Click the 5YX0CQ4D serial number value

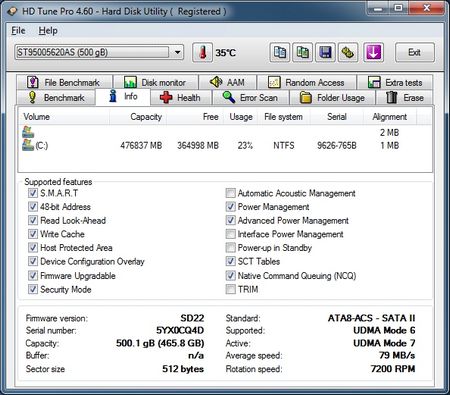point(180,330)
